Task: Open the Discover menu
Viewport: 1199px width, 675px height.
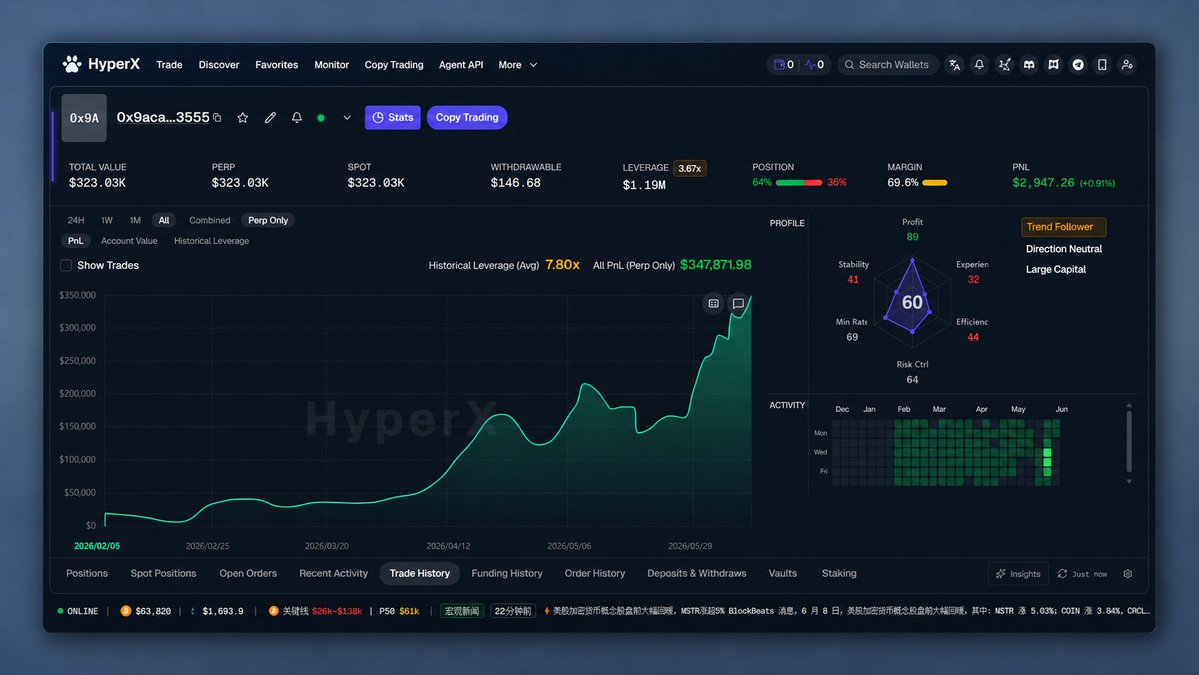Action: point(219,65)
